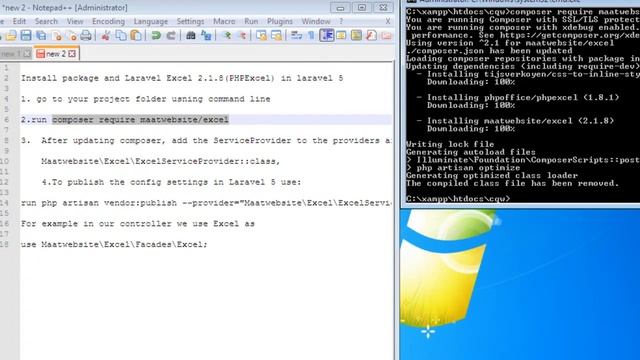Screen dimensions: 640x360
Task: Click the User Defined Language icon
Action: coord(341,36)
